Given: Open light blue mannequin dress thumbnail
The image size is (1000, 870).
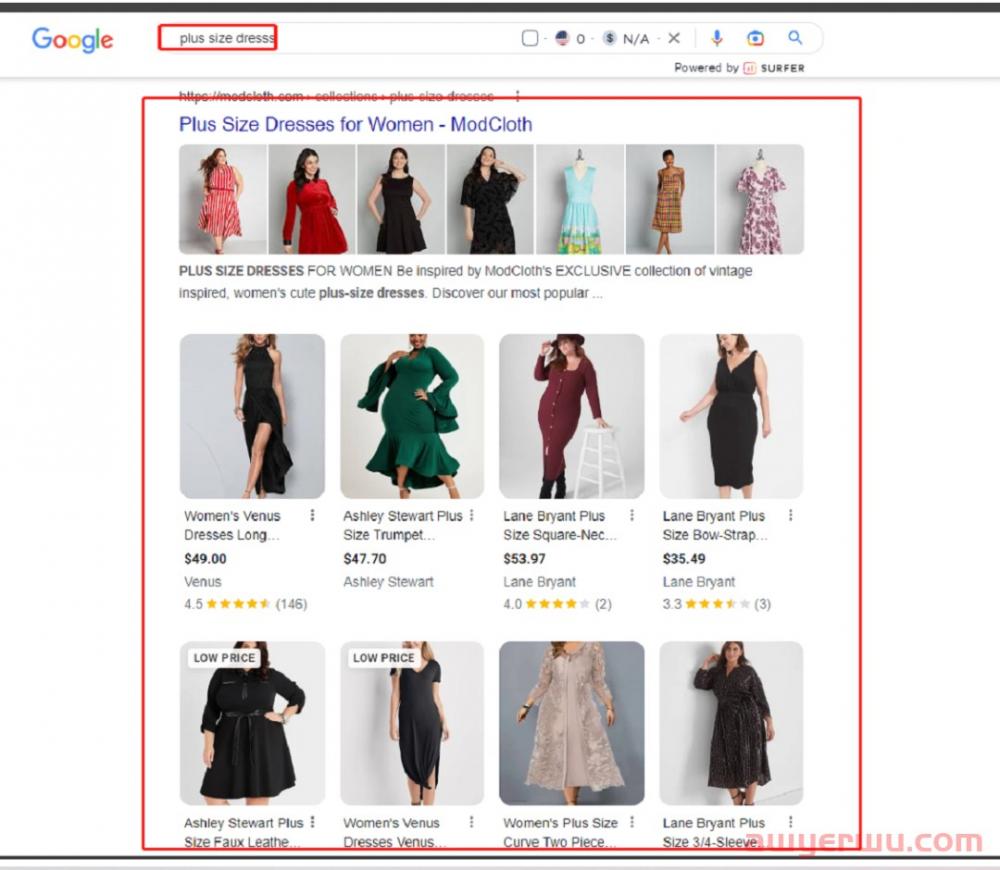Looking at the screenshot, I should pos(580,199).
